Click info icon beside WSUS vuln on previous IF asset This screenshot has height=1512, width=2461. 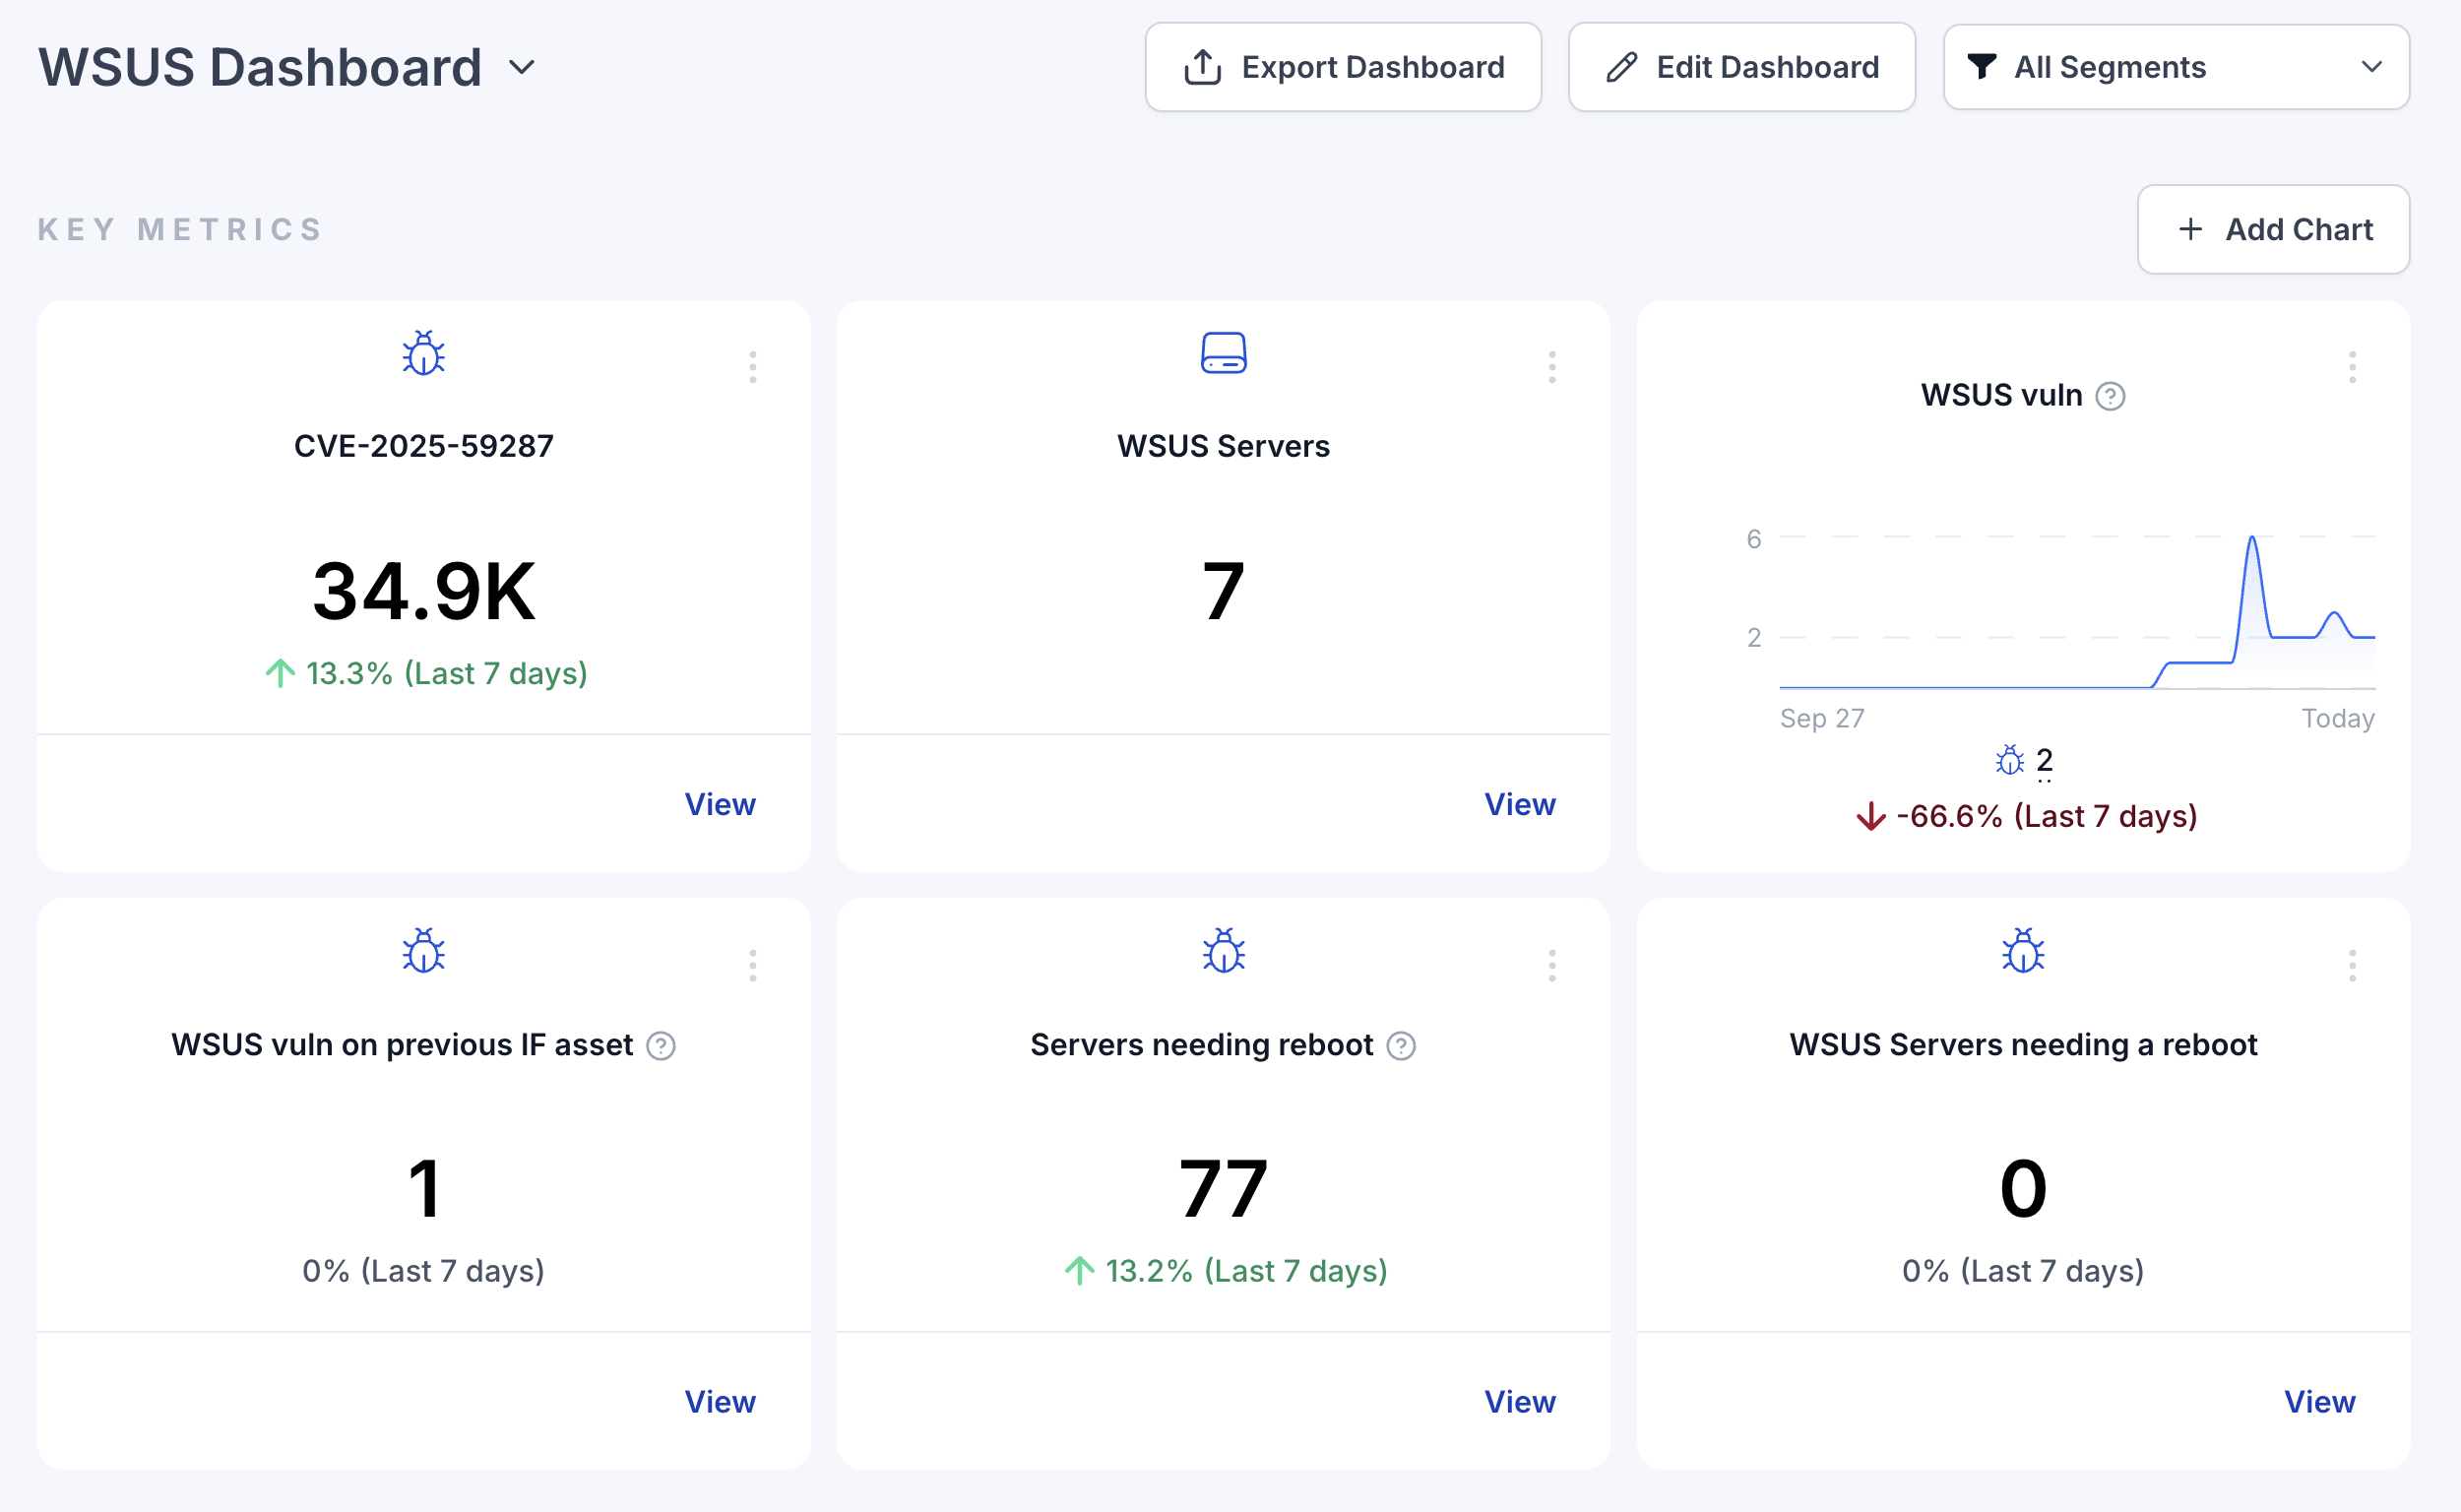tap(661, 1046)
